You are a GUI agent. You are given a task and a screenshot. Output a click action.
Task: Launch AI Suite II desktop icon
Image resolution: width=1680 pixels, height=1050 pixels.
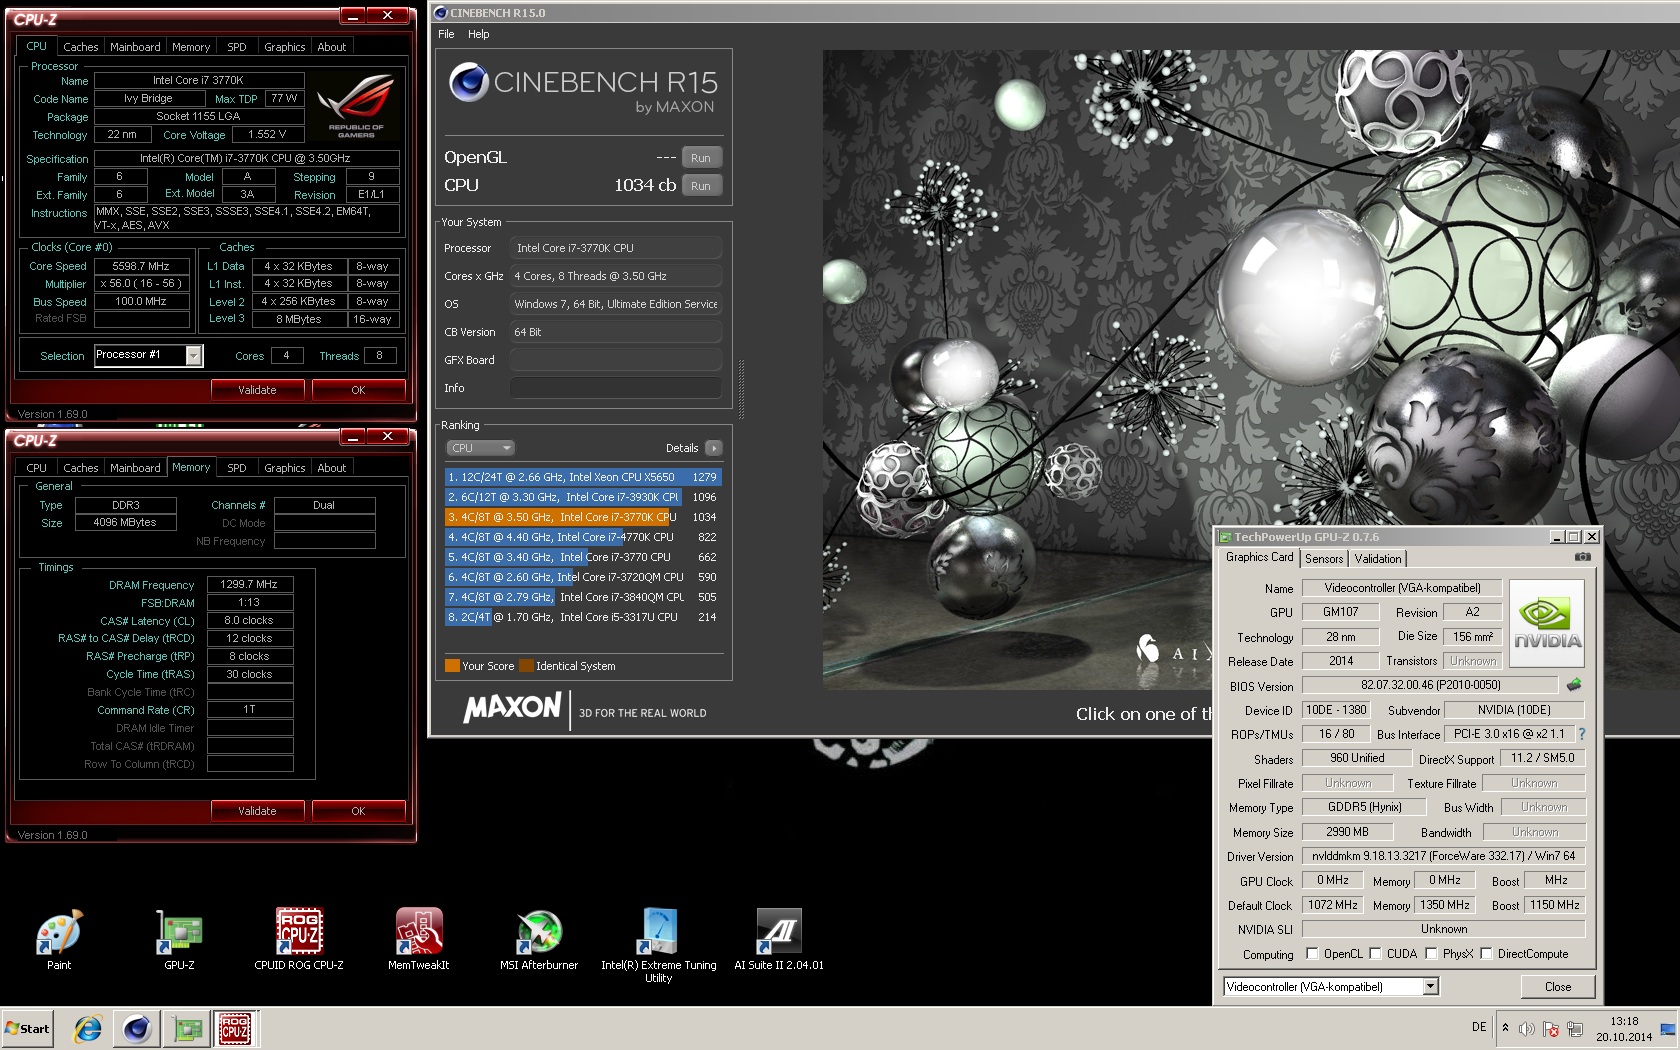point(779,939)
